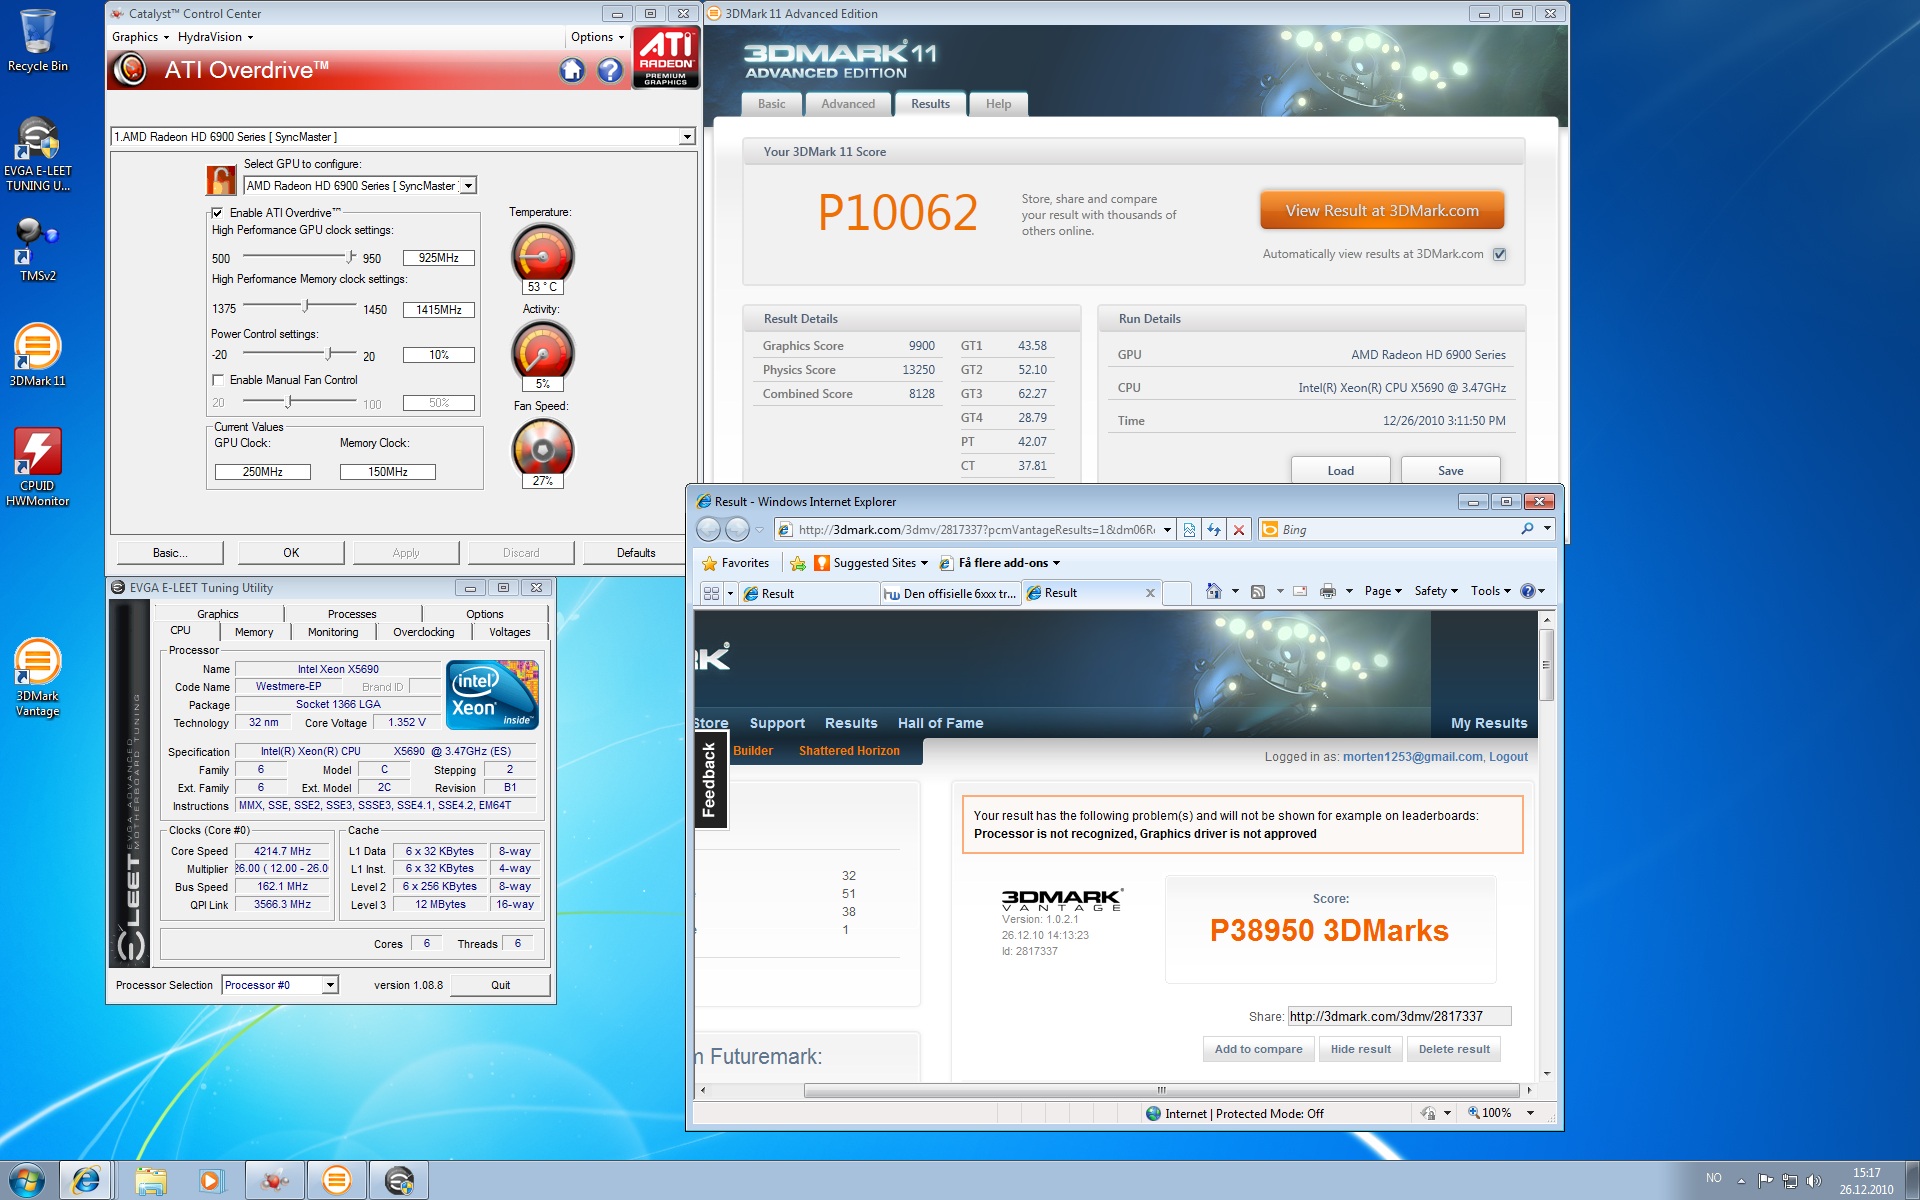Viewport: 1920px width, 1200px height.
Task: Click Internet Explorer refresh icon in address bar
Action: tap(1214, 530)
